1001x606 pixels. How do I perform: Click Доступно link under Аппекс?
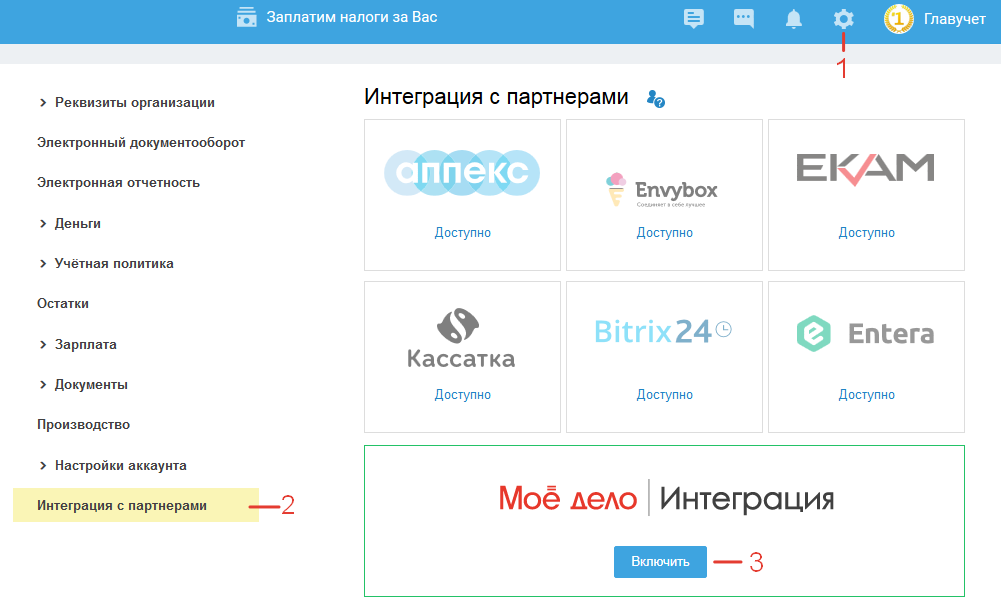[462, 232]
